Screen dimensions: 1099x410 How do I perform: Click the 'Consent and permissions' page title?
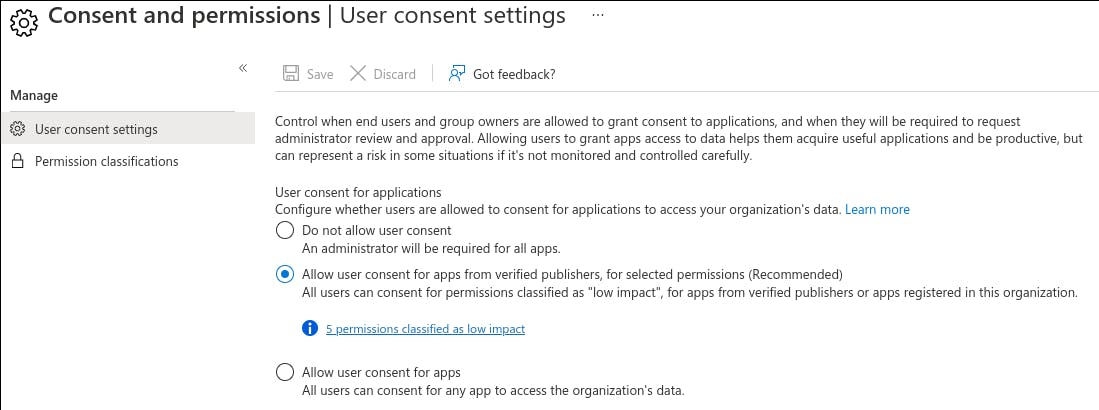(184, 15)
